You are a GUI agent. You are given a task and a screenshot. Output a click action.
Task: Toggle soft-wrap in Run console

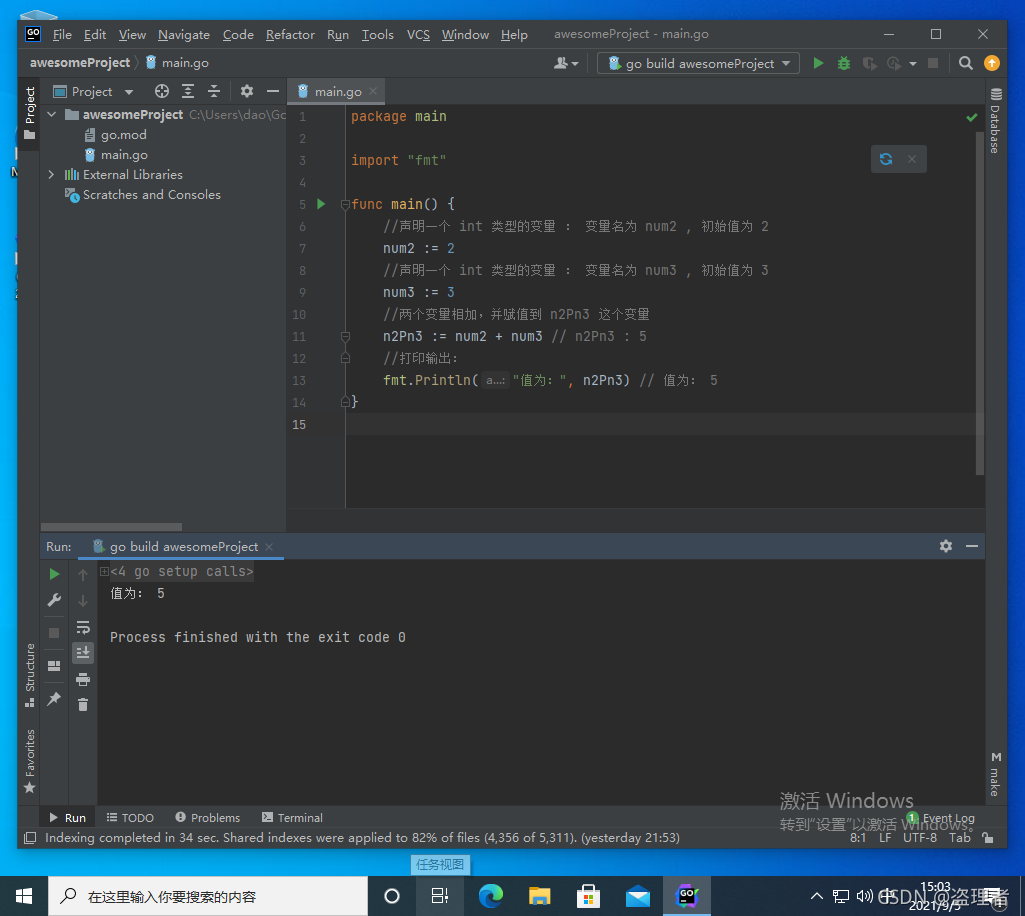coord(83,628)
